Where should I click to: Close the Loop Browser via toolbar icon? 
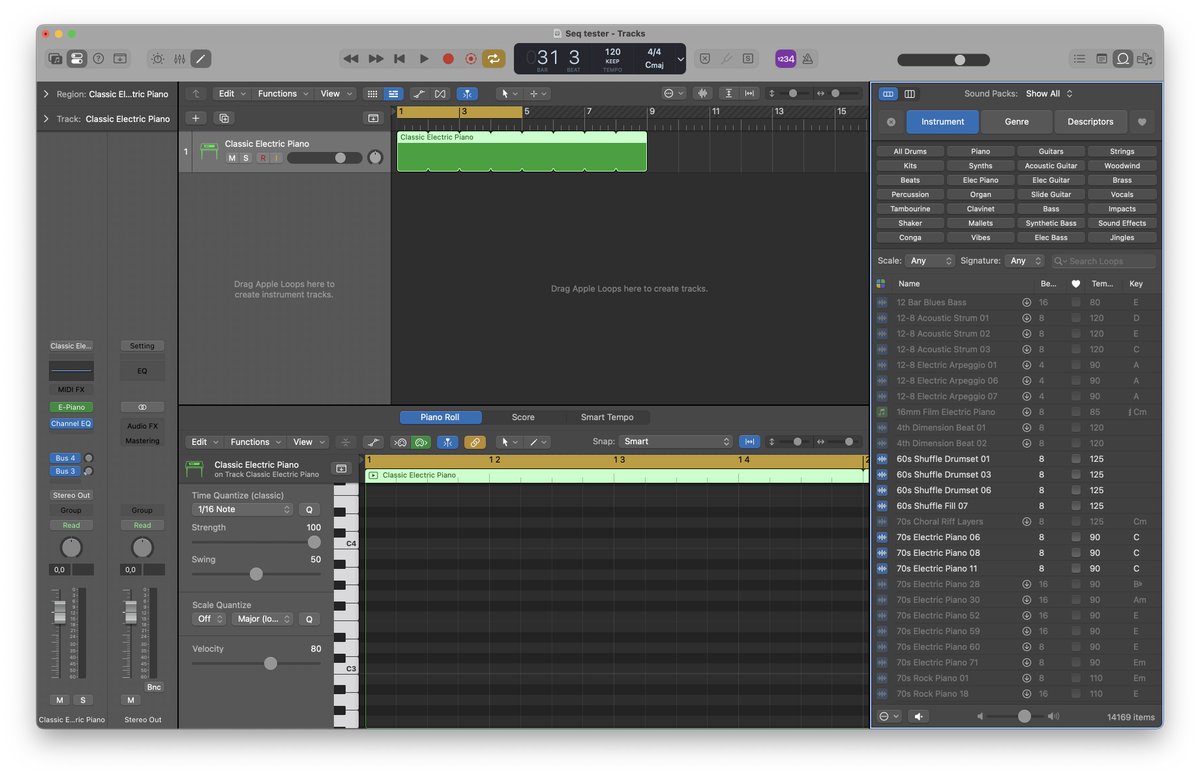point(1123,59)
